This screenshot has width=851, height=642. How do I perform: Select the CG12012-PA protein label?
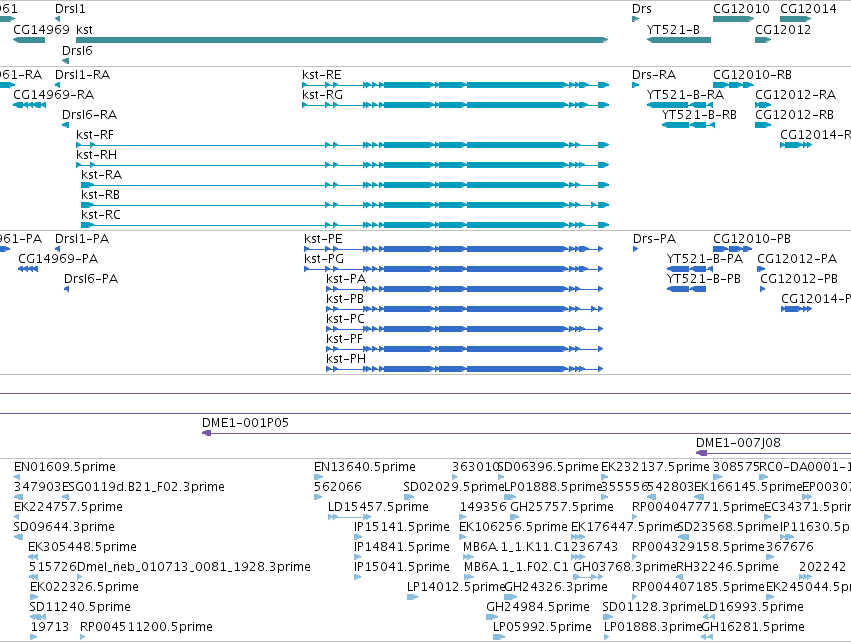click(797, 259)
